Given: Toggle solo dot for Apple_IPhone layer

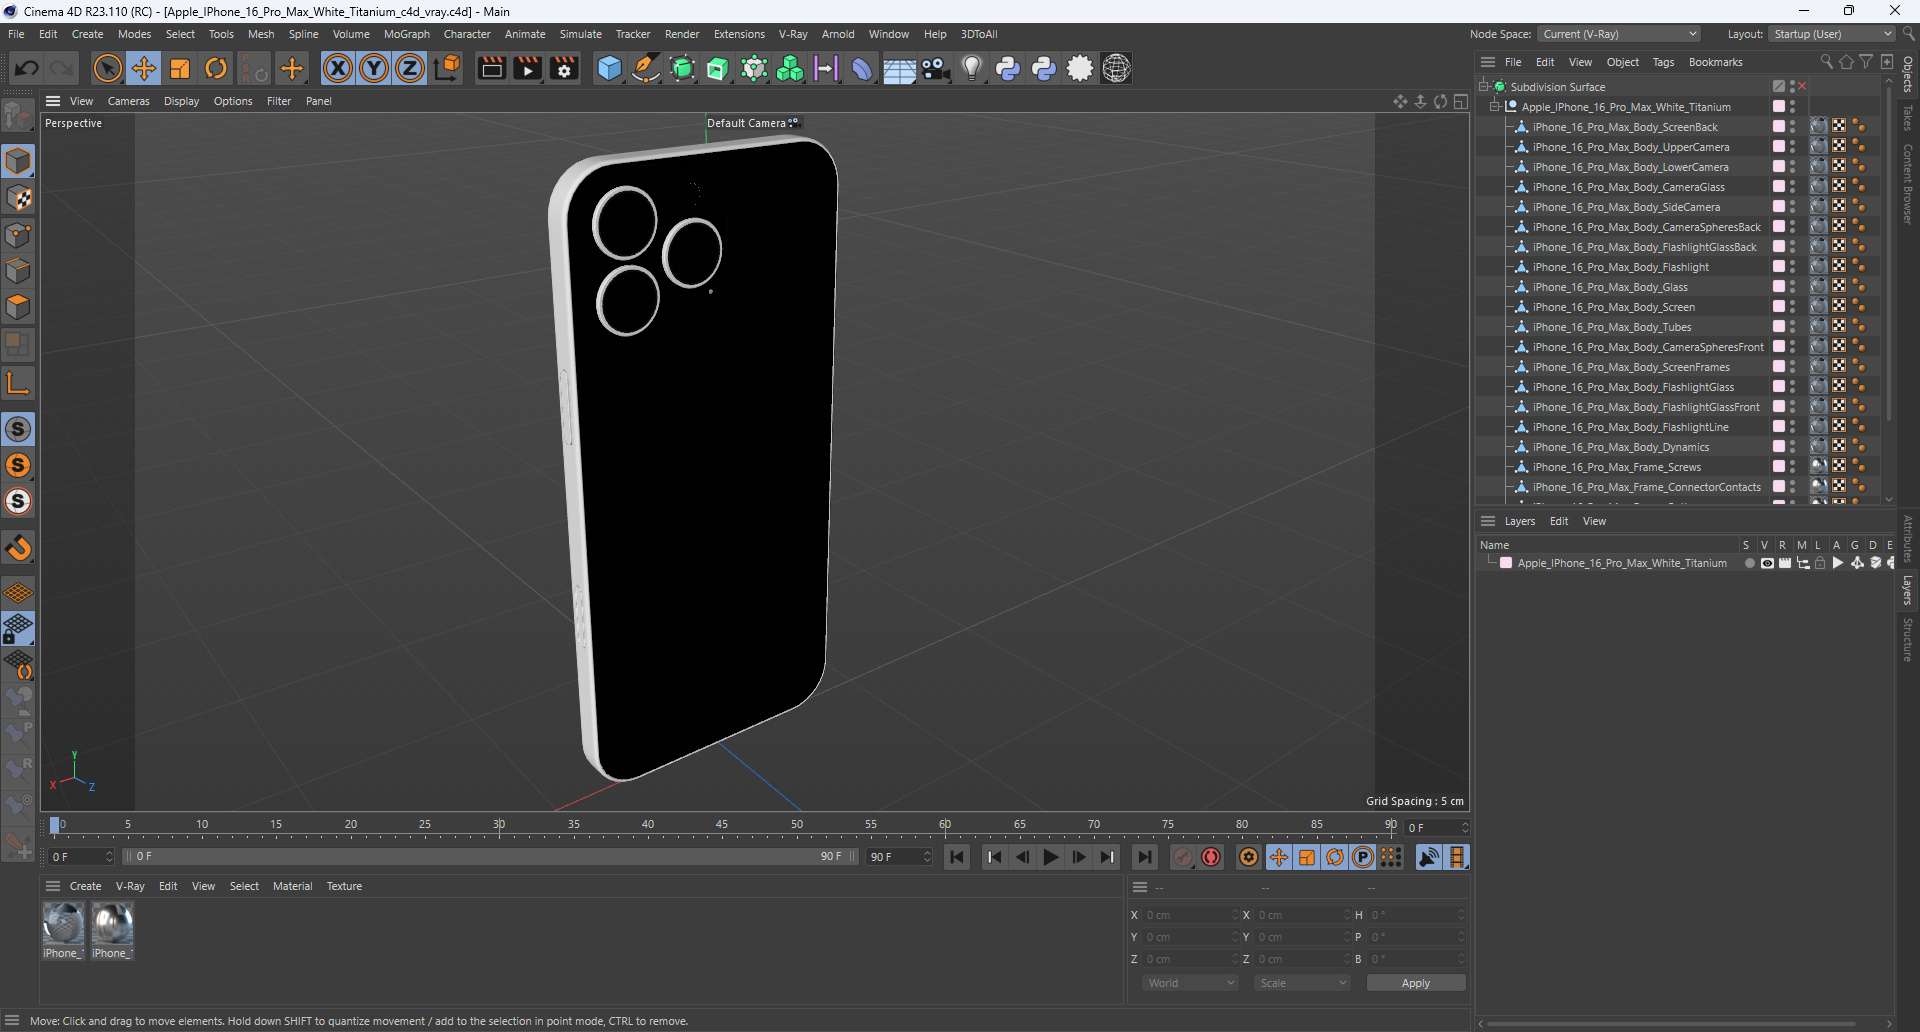Looking at the screenshot, I should 1749,563.
